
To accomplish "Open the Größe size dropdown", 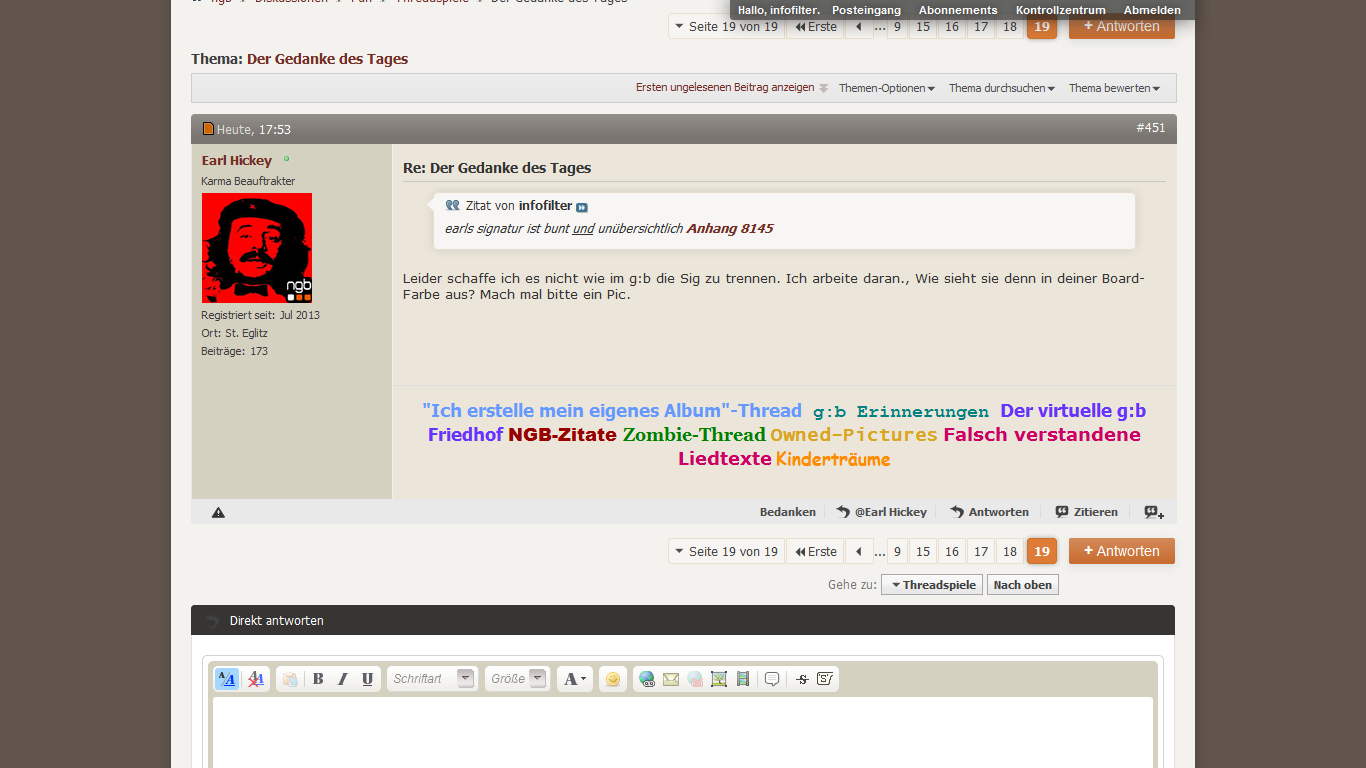I will pos(517,679).
